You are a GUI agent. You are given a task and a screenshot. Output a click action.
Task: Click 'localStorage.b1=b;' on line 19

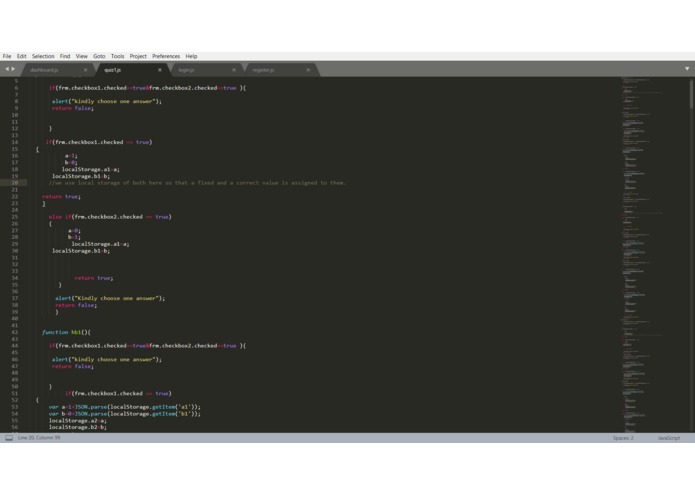81,176
